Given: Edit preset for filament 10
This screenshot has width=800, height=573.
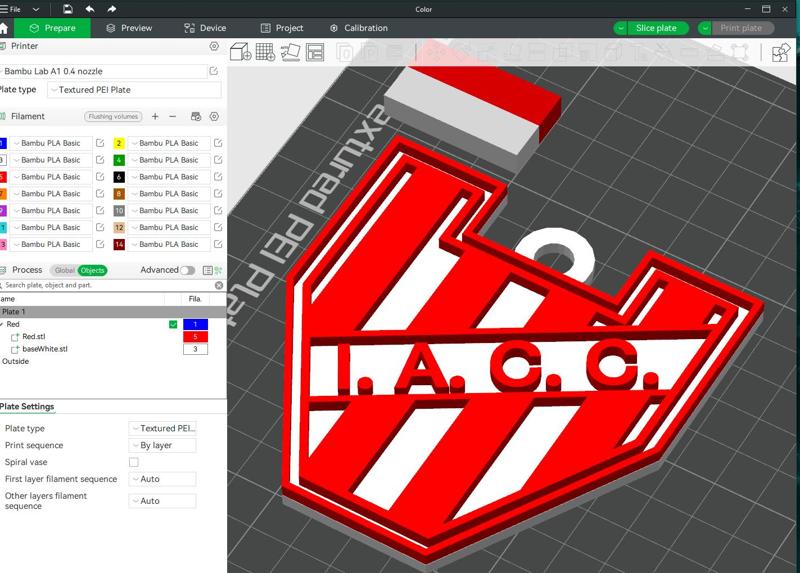Looking at the screenshot, I should pos(218,210).
